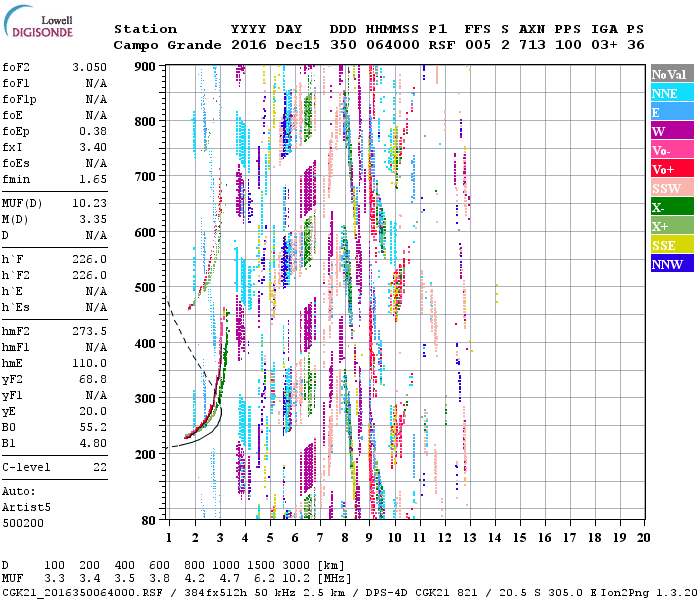Click the hmF2 value 273.5

[89, 331]
